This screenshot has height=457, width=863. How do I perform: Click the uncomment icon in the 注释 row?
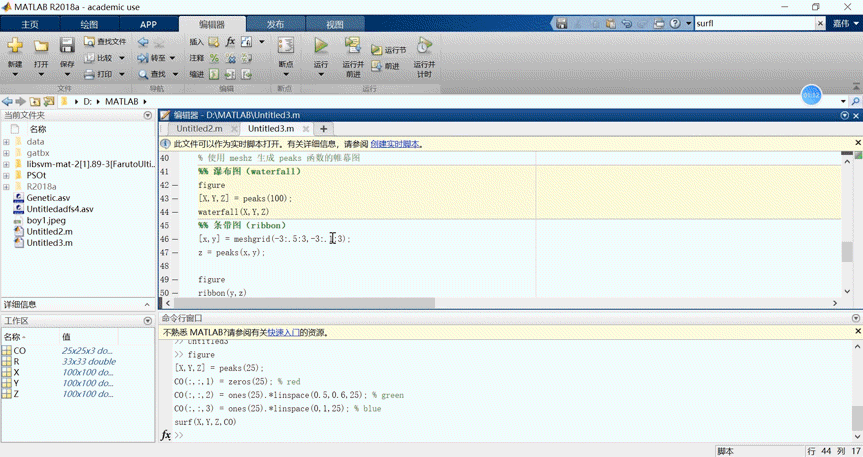pos(231,58)
